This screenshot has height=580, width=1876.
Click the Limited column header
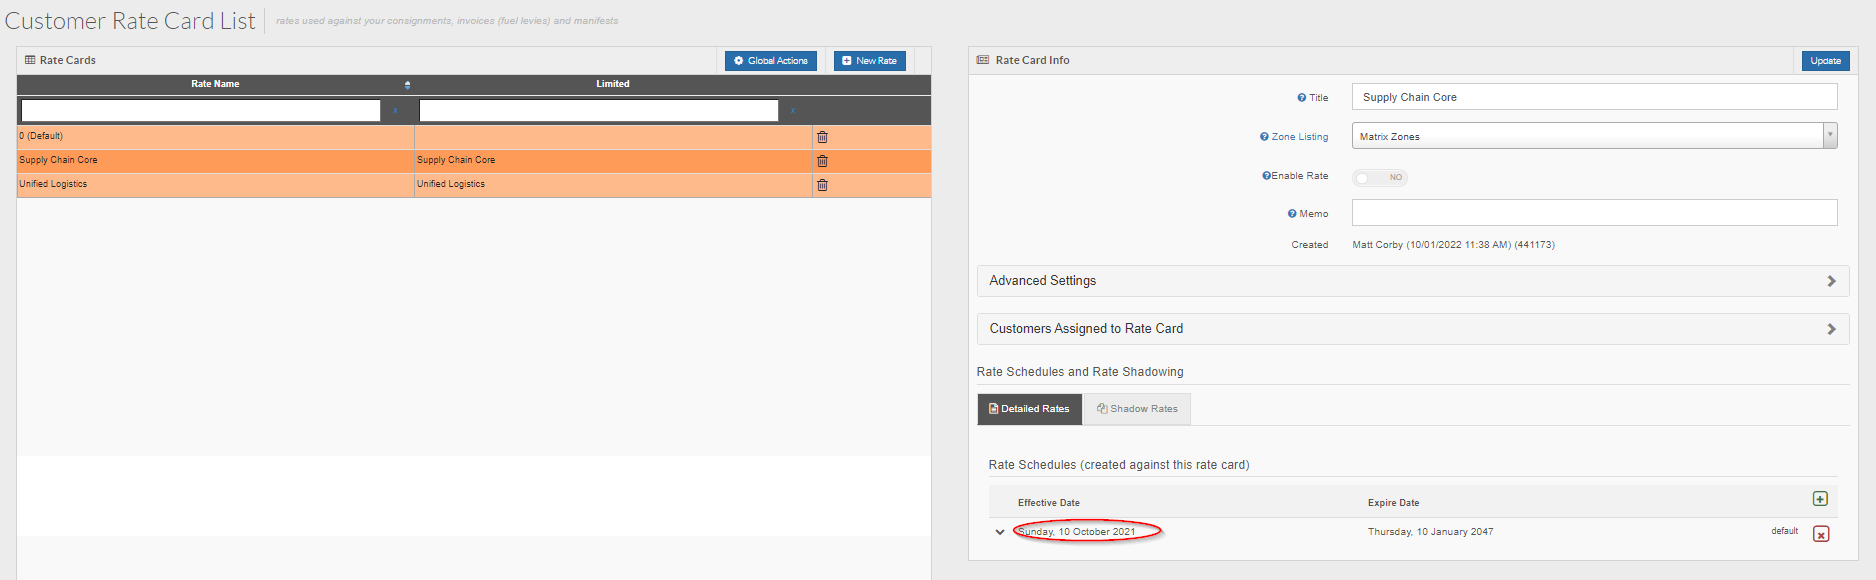click(x=613, y=84)
